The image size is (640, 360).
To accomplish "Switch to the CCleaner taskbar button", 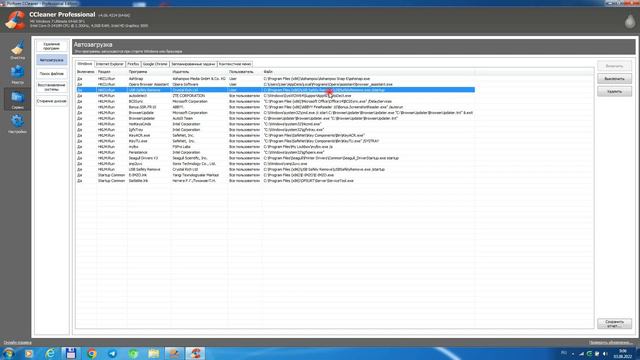I will pyautogui.click(x=196, y=353).
